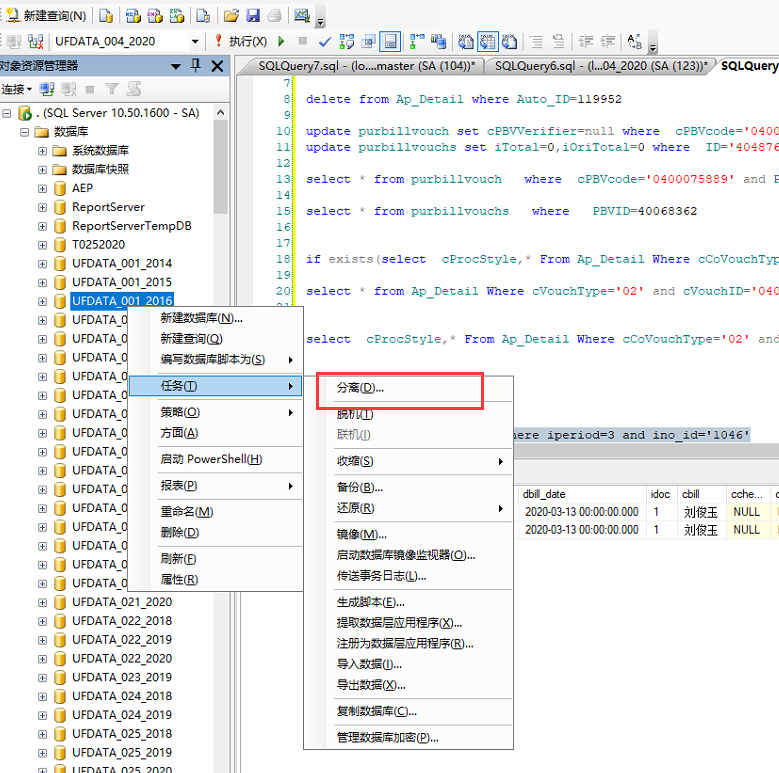Switch to the SQLQuery6.sql tab
This screenshot has height=773, width=779.
point(601,66)
